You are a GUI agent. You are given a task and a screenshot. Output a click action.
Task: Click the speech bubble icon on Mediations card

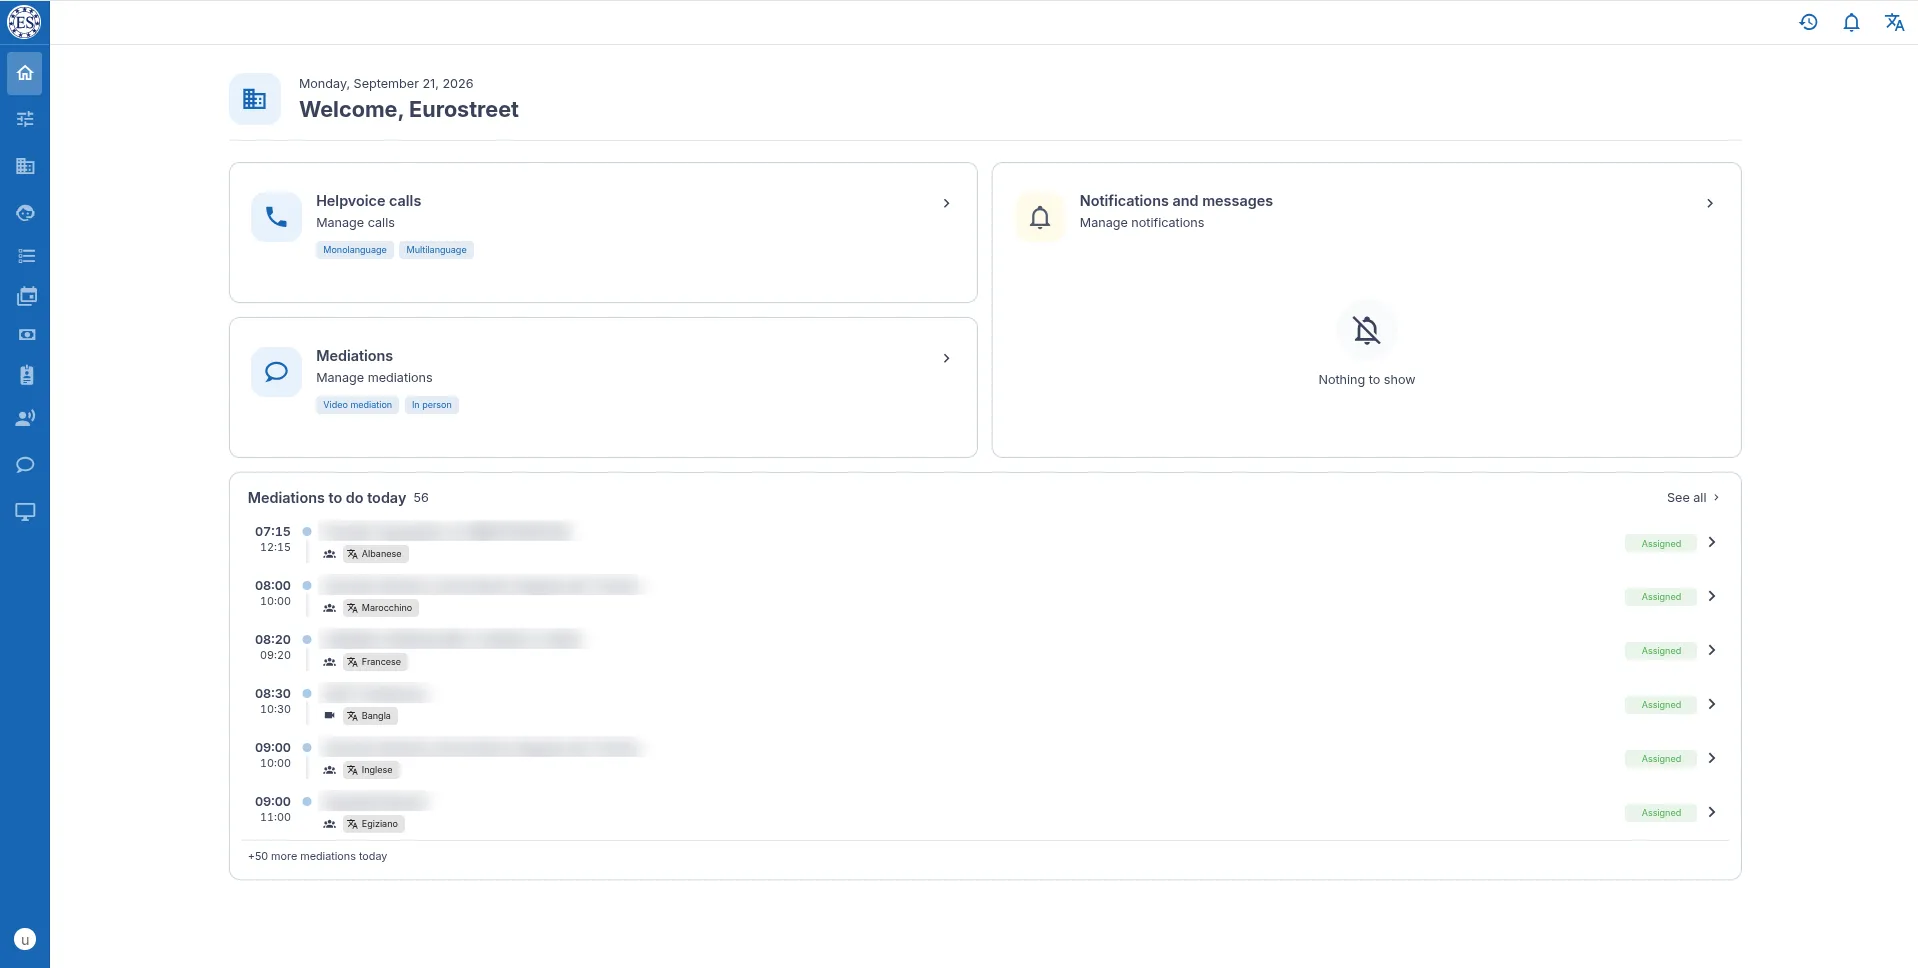pos(276,371)
